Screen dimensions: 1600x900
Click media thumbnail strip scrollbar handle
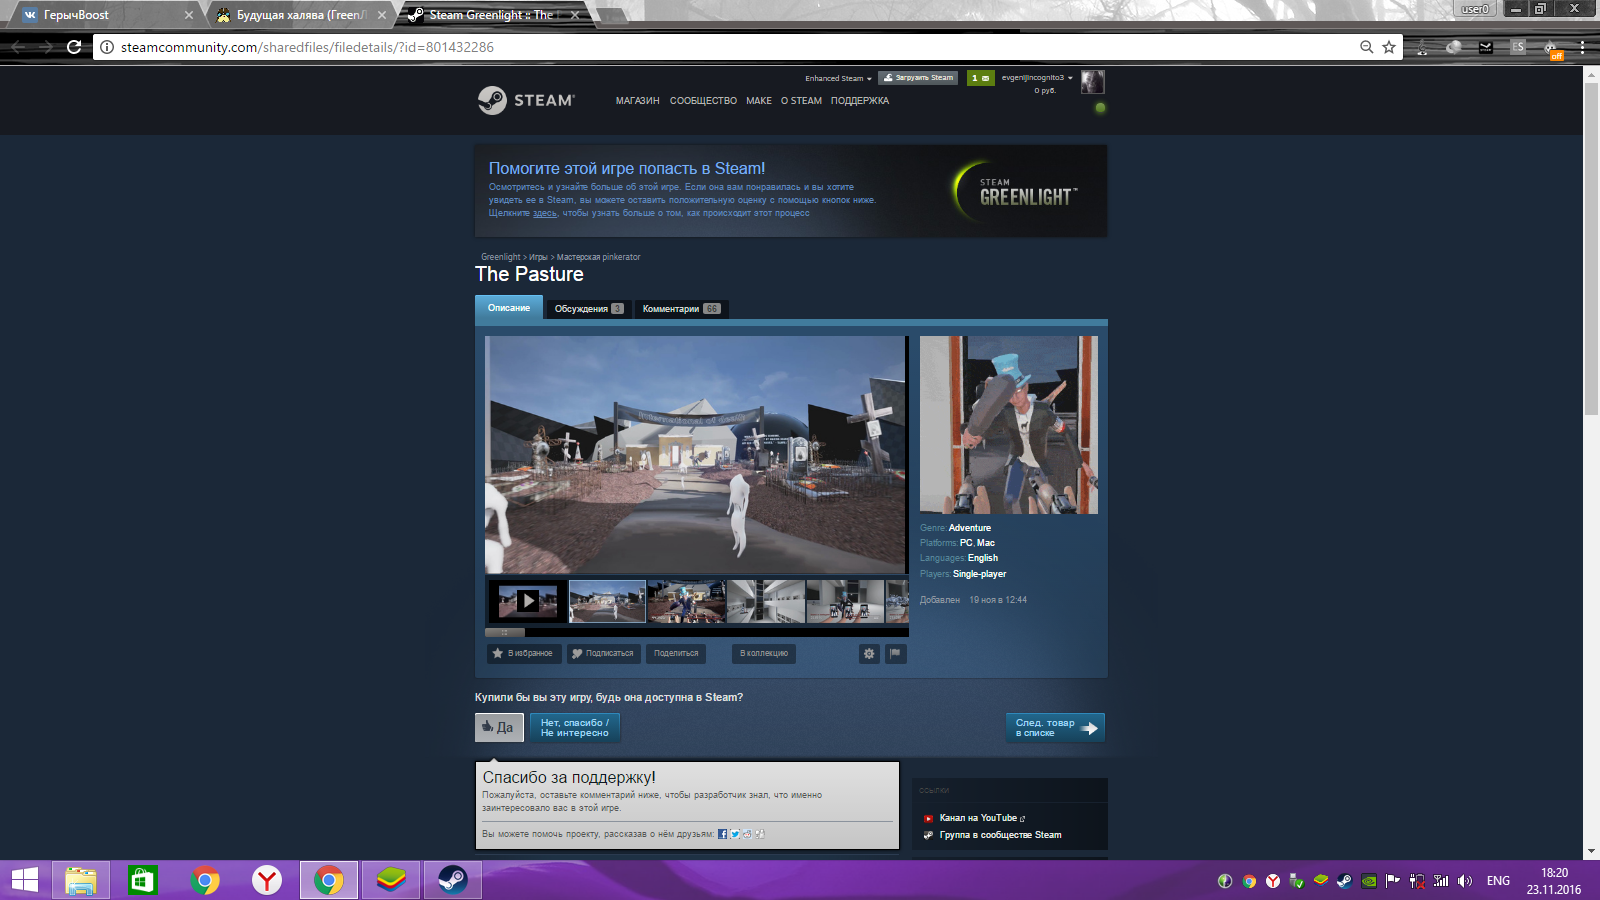(x=505, y=632)
